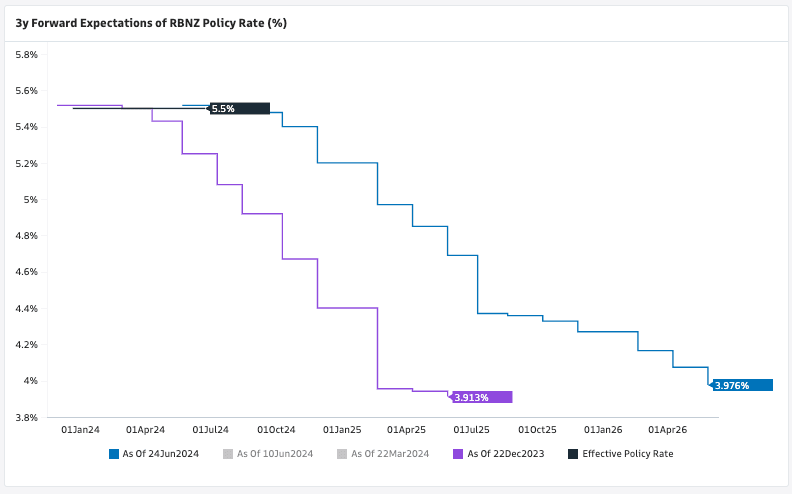Click the blue As Of 24Jun2024 legend swatch
This screenshot has height=494, width=792.
114,454
